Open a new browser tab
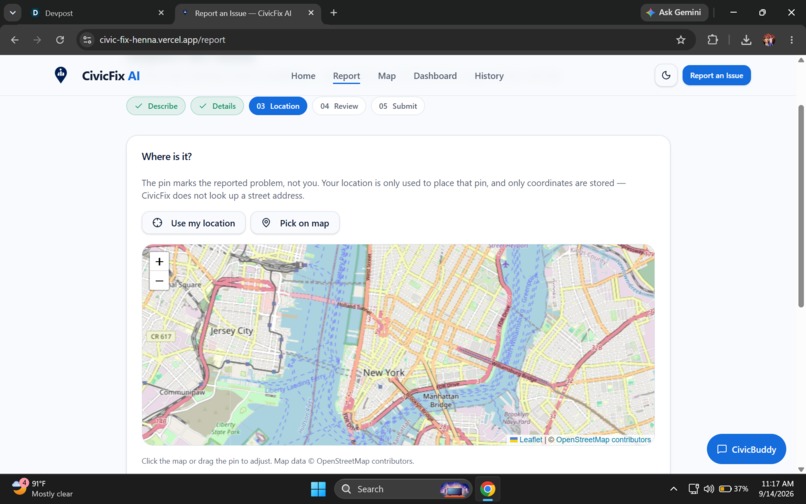 (334, 13)
